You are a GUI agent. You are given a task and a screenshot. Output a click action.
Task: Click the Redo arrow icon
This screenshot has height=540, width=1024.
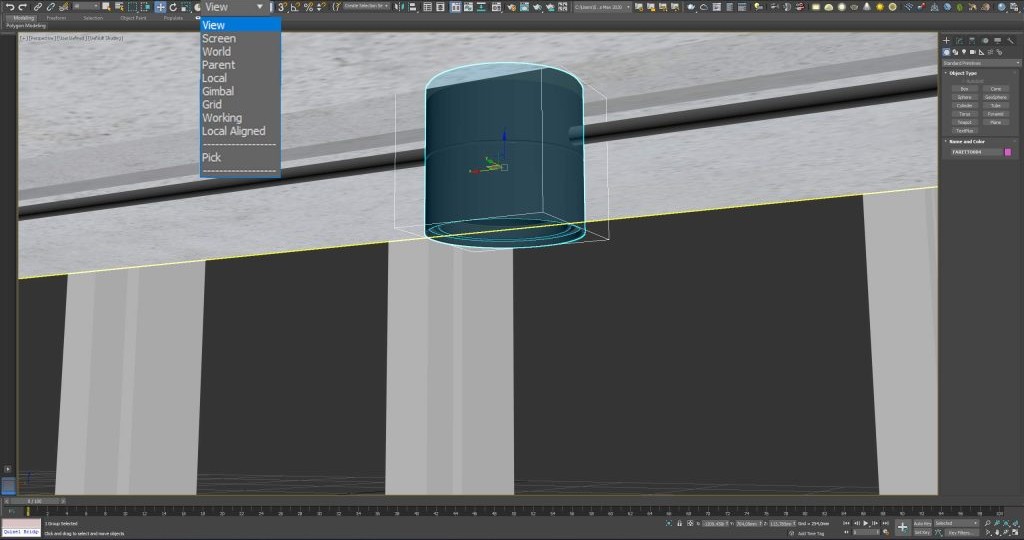coord(22,7)
